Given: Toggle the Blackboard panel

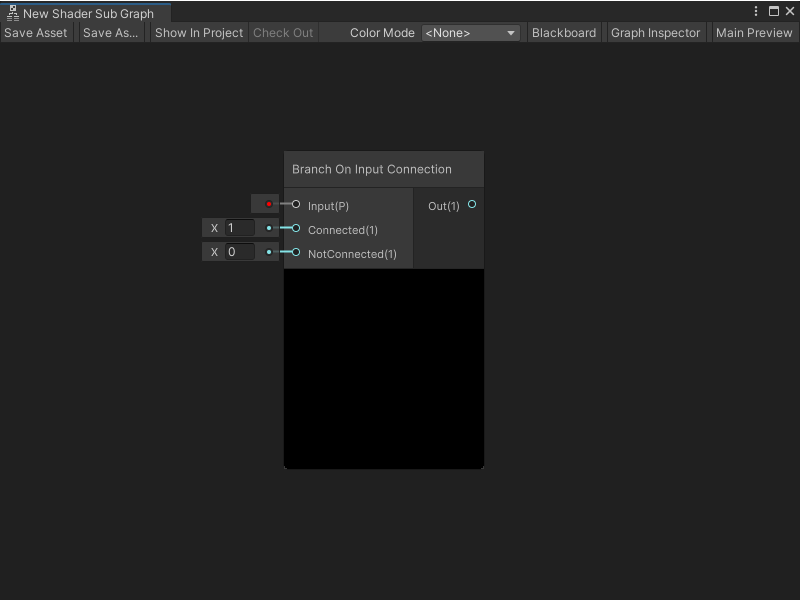Looking at the screenshot, I should point(564,32).
